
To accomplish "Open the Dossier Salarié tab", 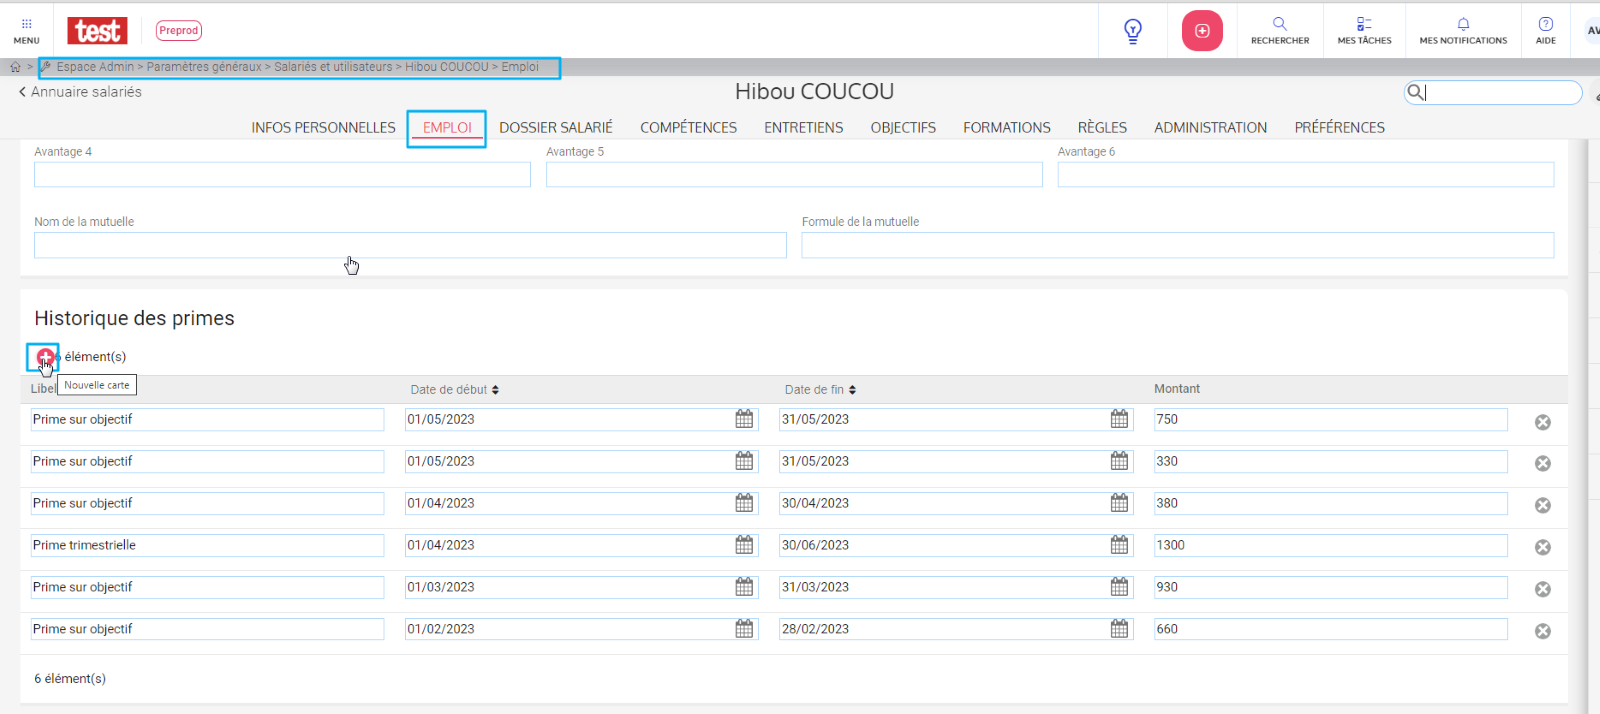I will pyautogui.click(x=555, y=128).
